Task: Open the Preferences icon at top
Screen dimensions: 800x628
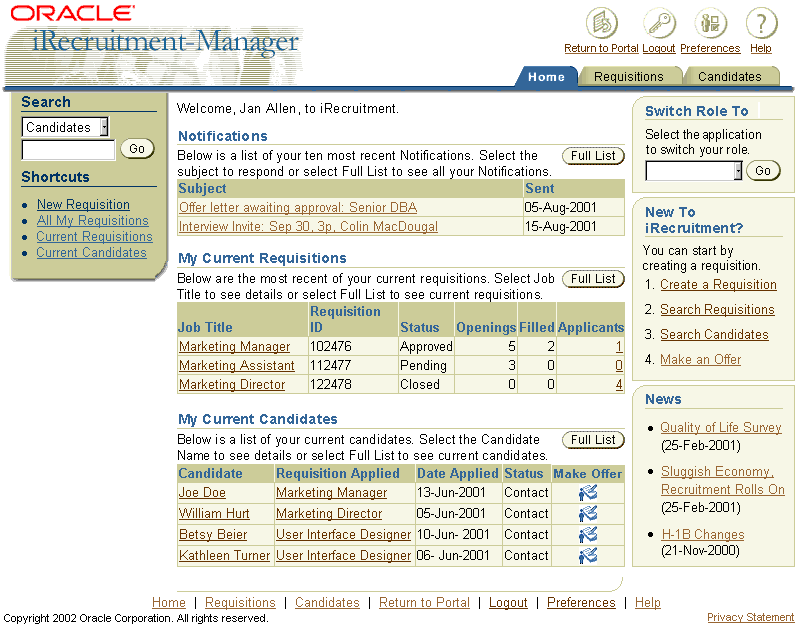Action: [x=710, y=23]
